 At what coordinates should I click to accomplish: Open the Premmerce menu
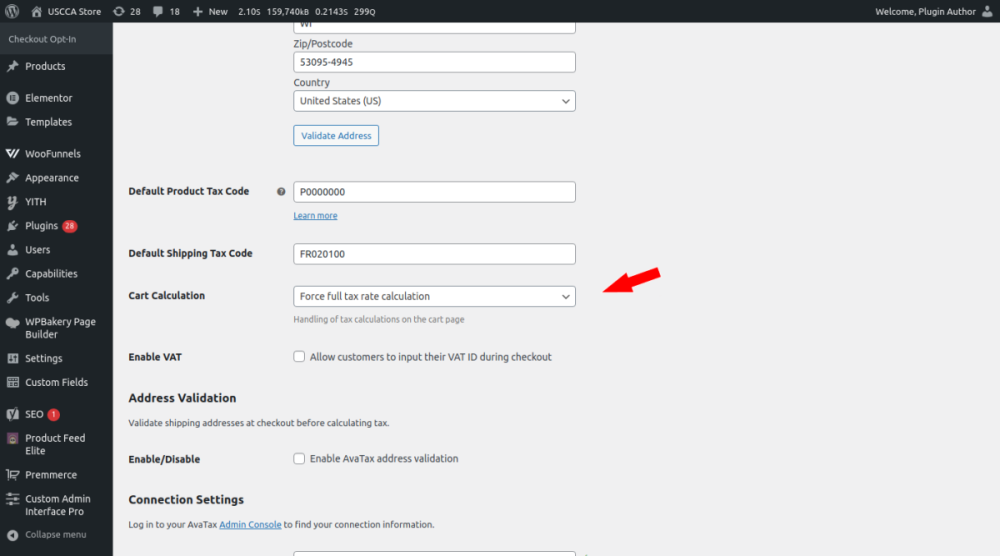(51, 475)
